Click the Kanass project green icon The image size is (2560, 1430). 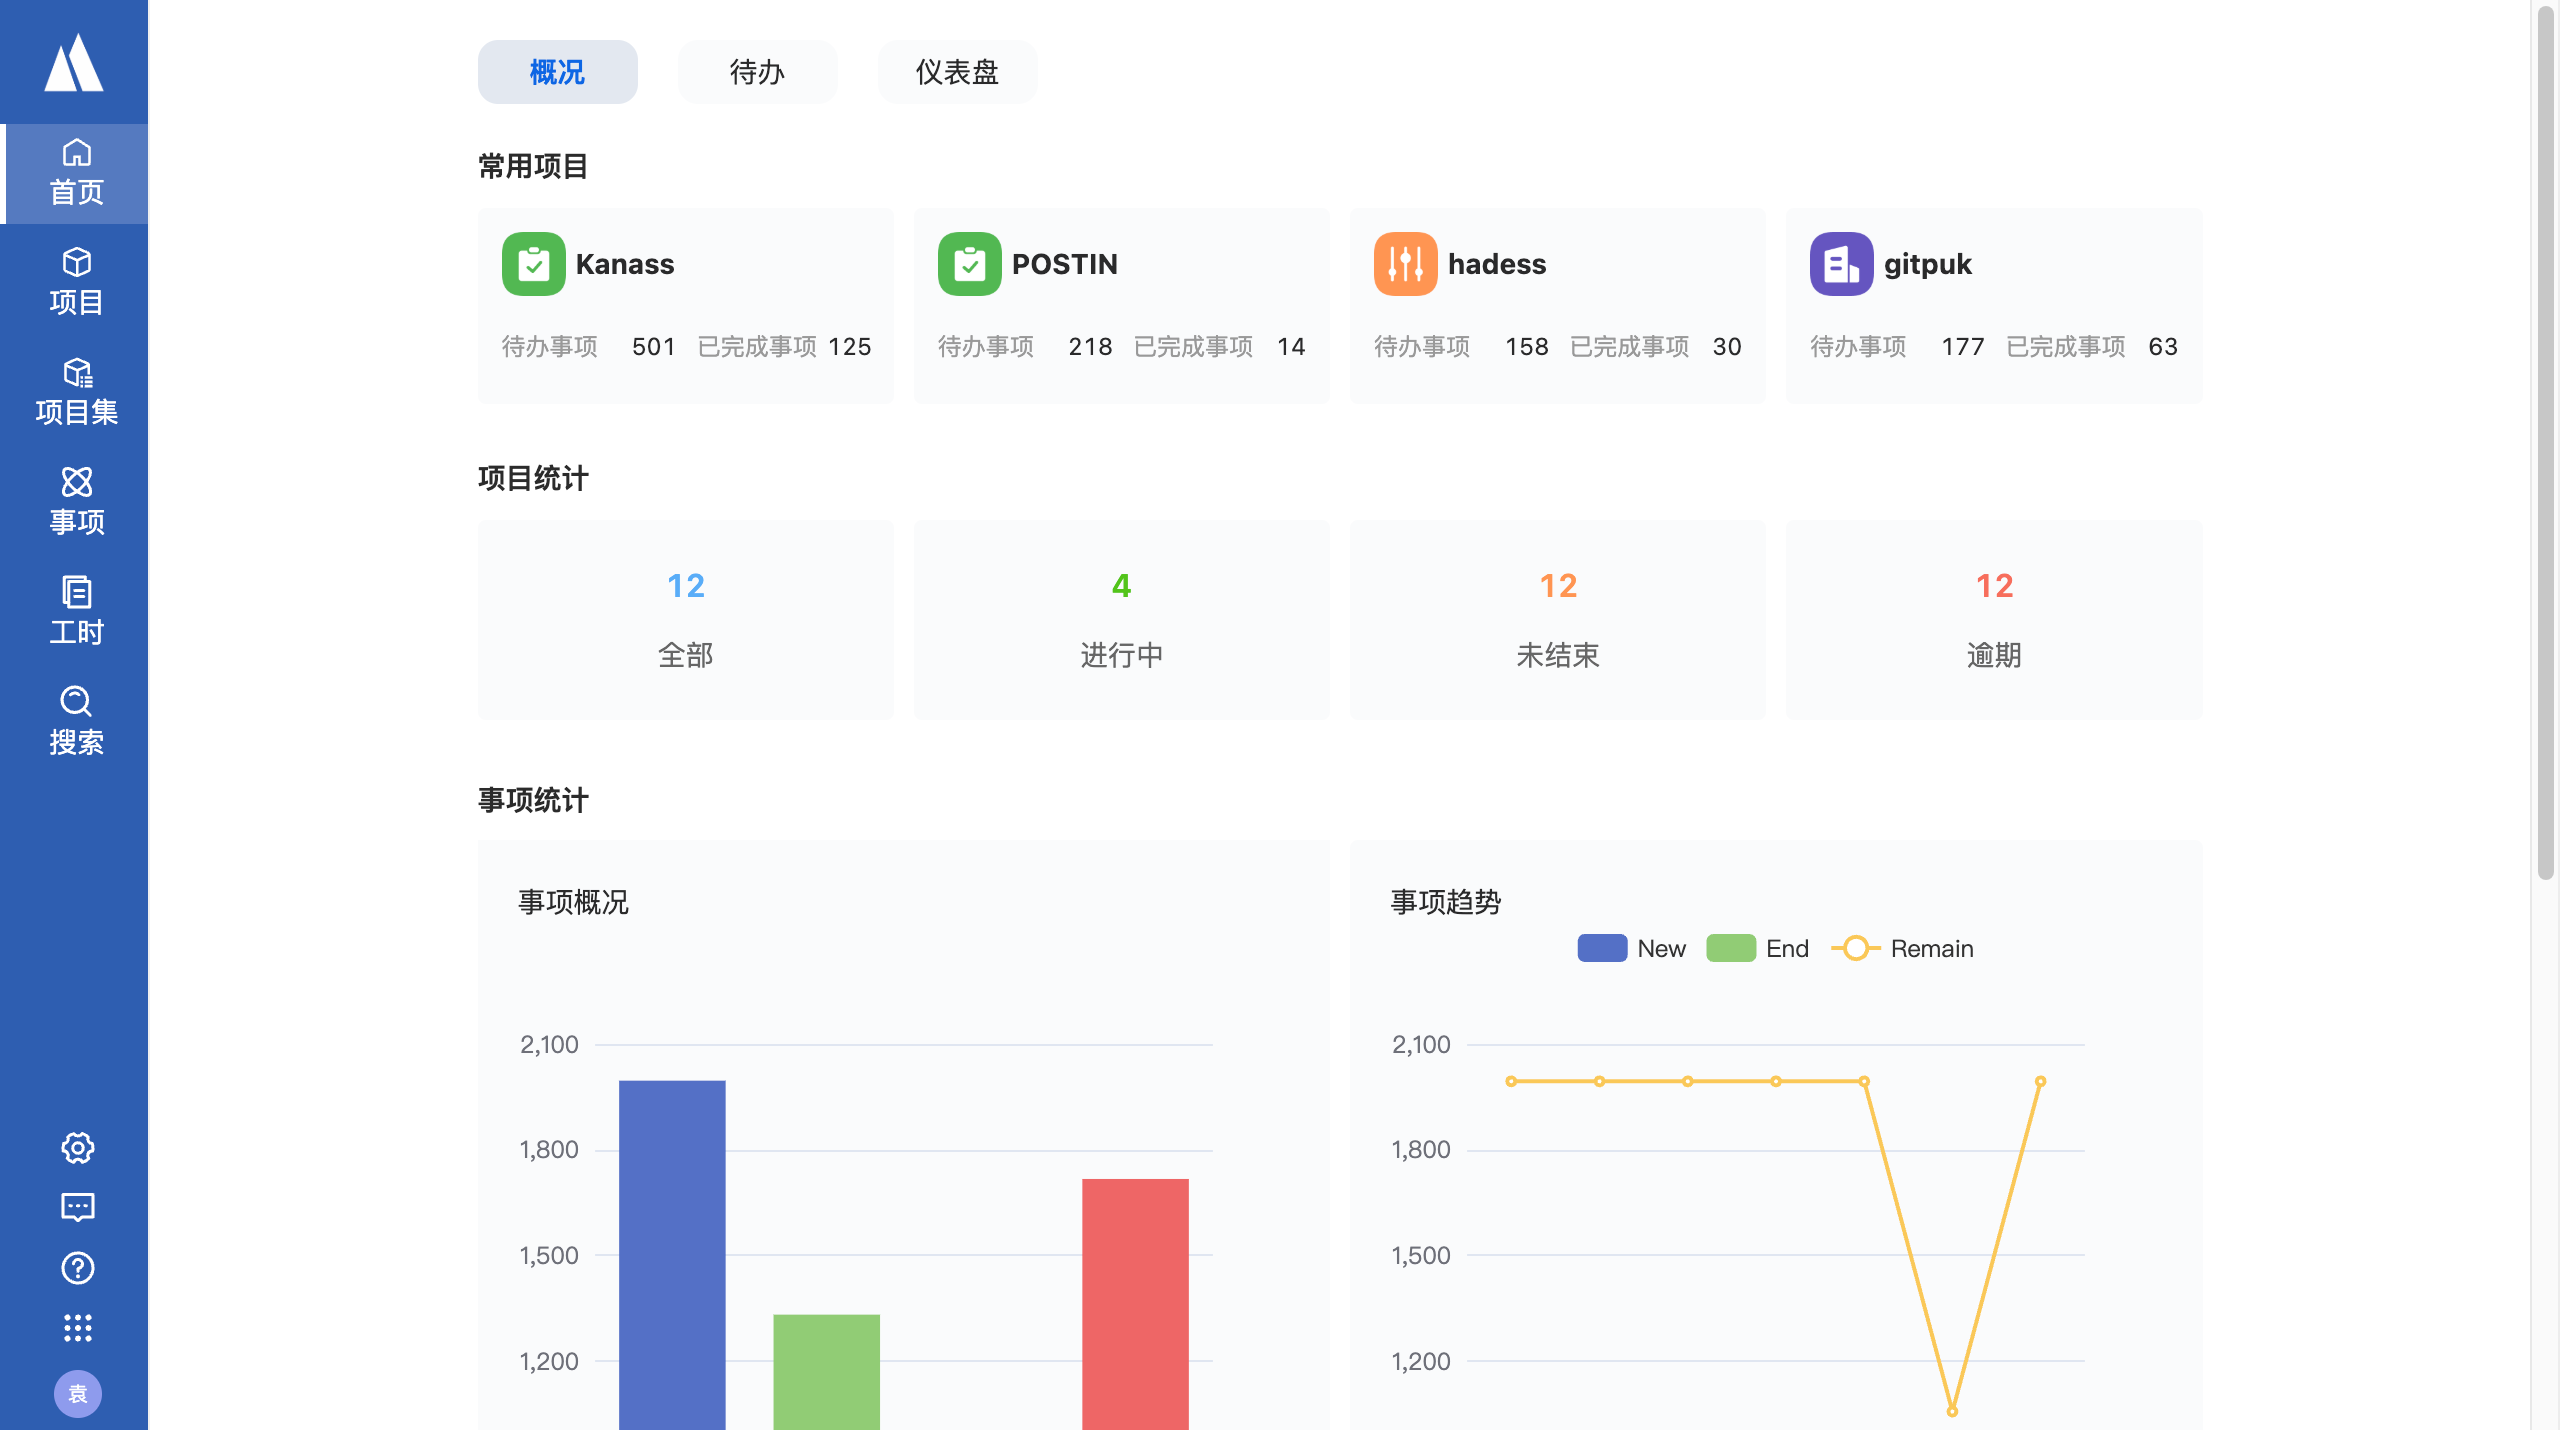(534, 264)
